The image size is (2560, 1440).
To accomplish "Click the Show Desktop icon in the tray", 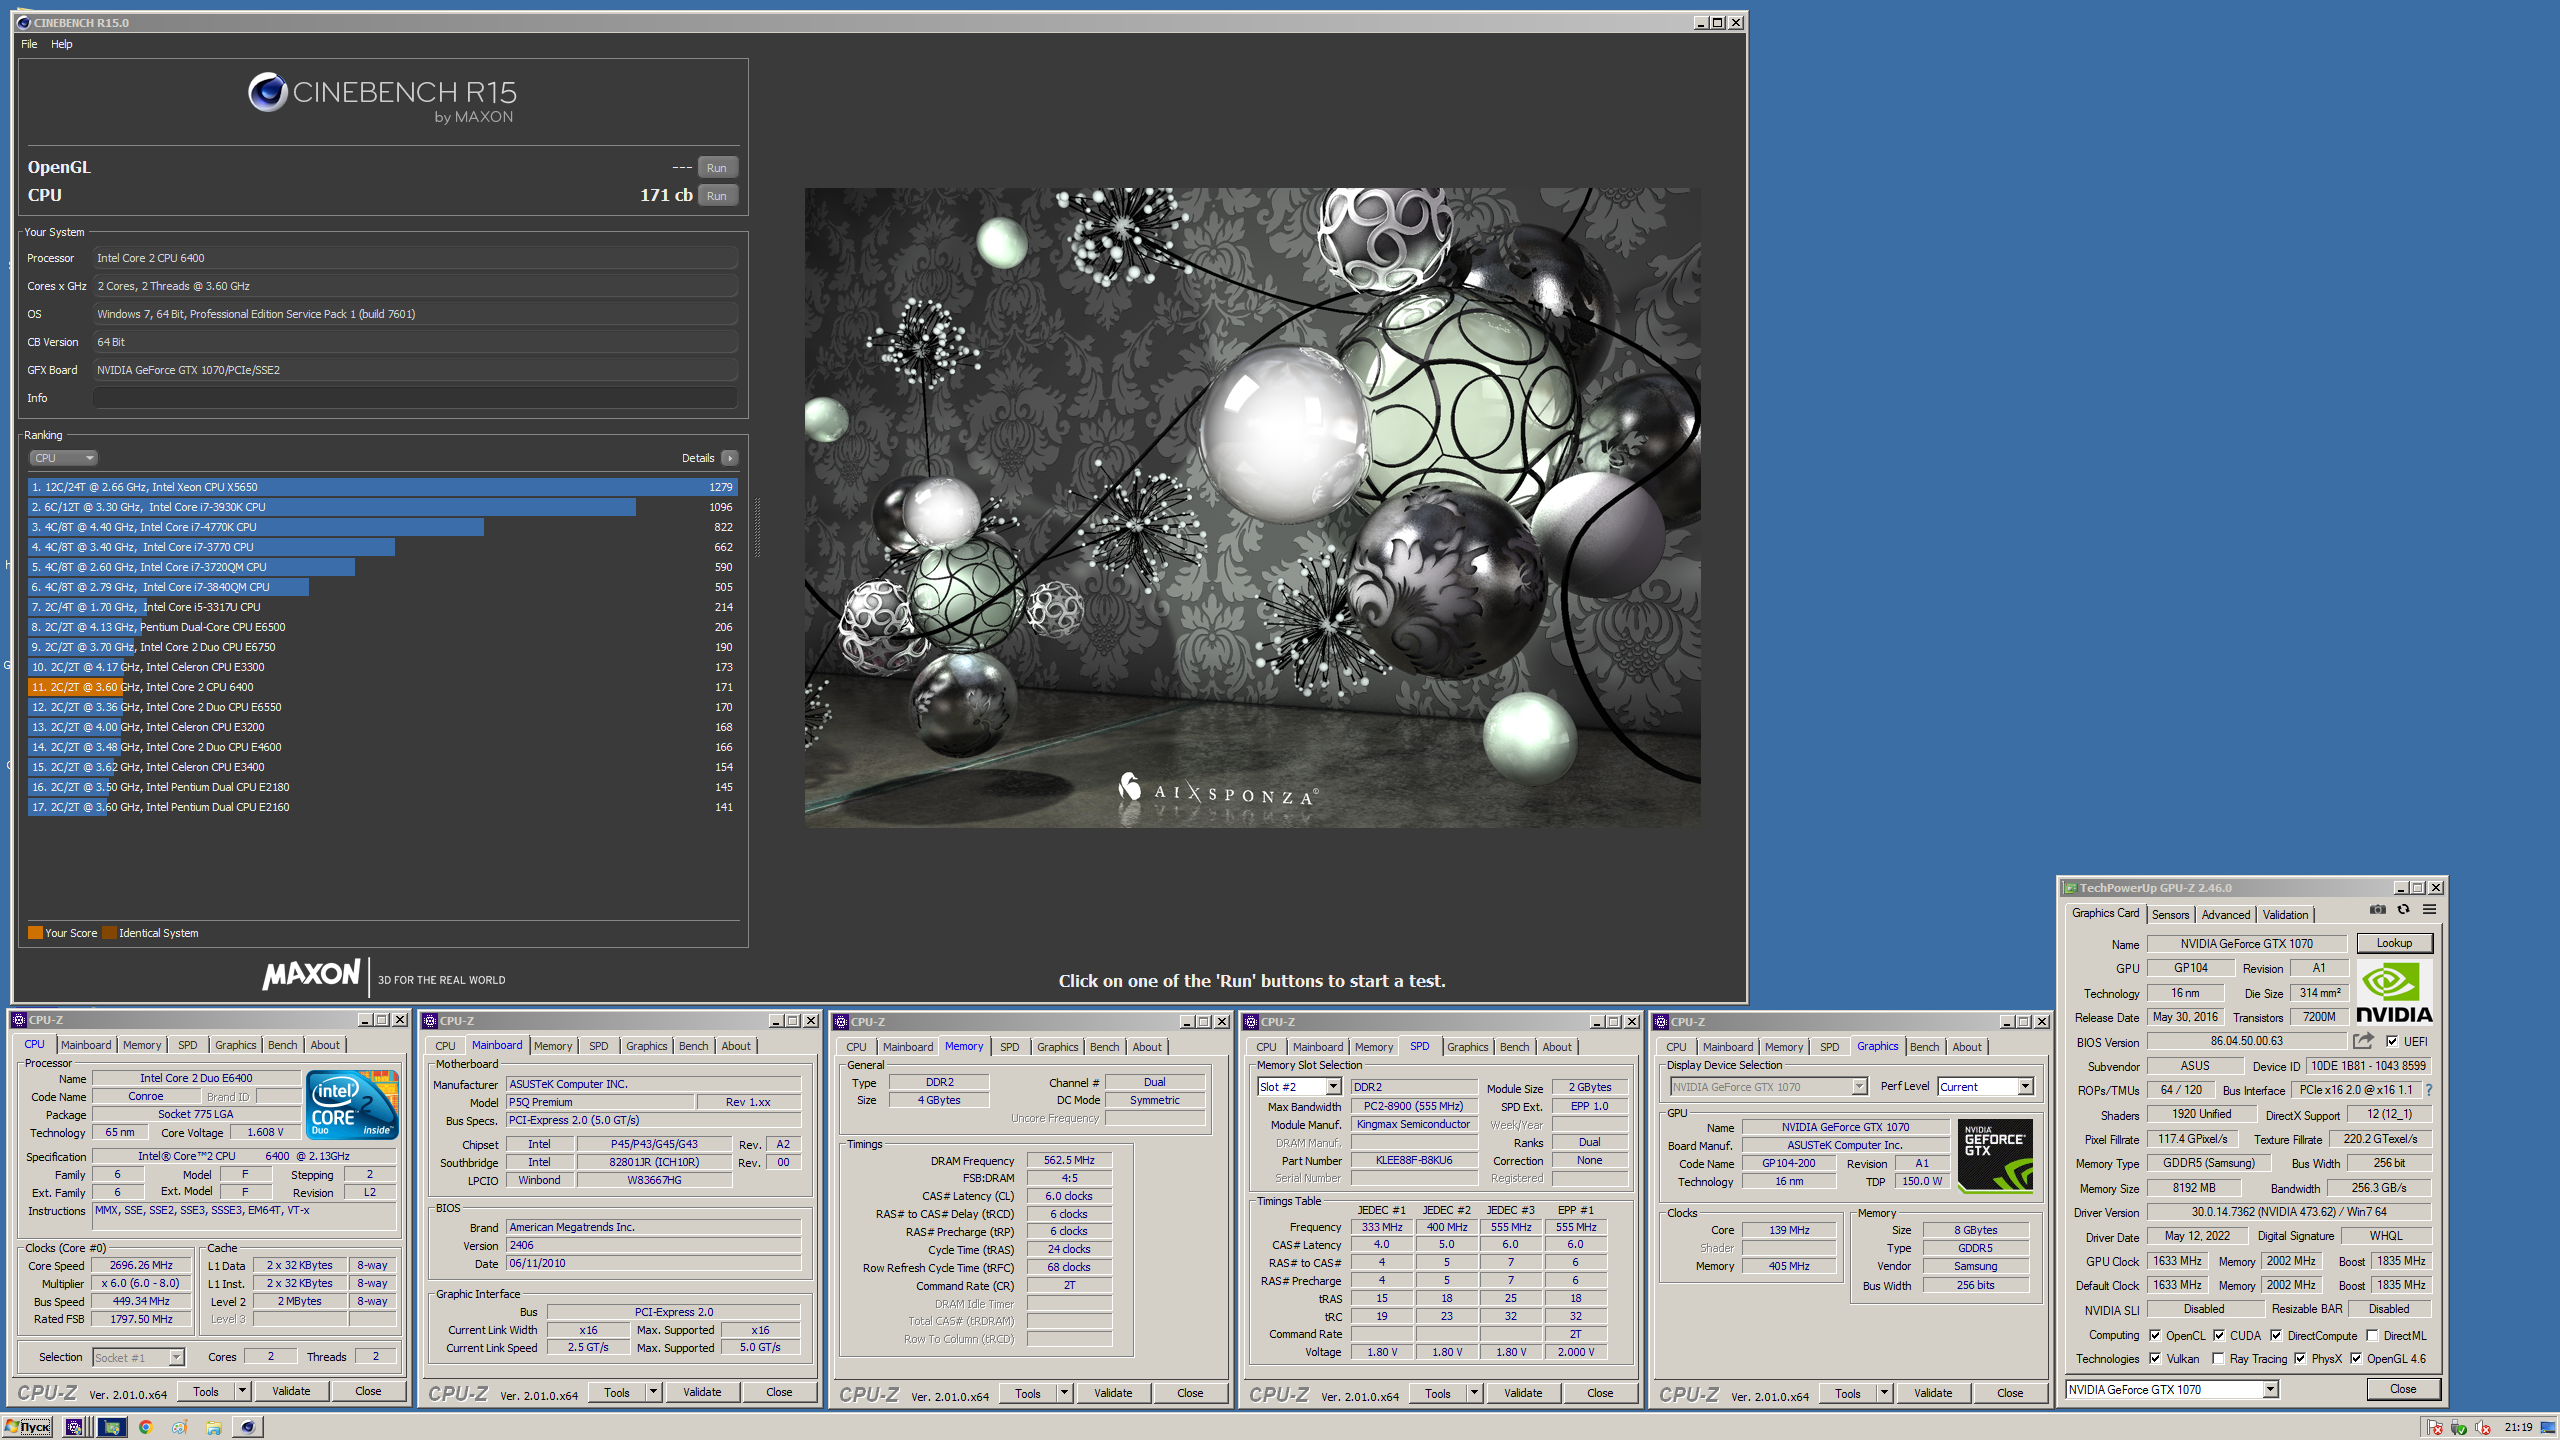I will point(2548,1427).
